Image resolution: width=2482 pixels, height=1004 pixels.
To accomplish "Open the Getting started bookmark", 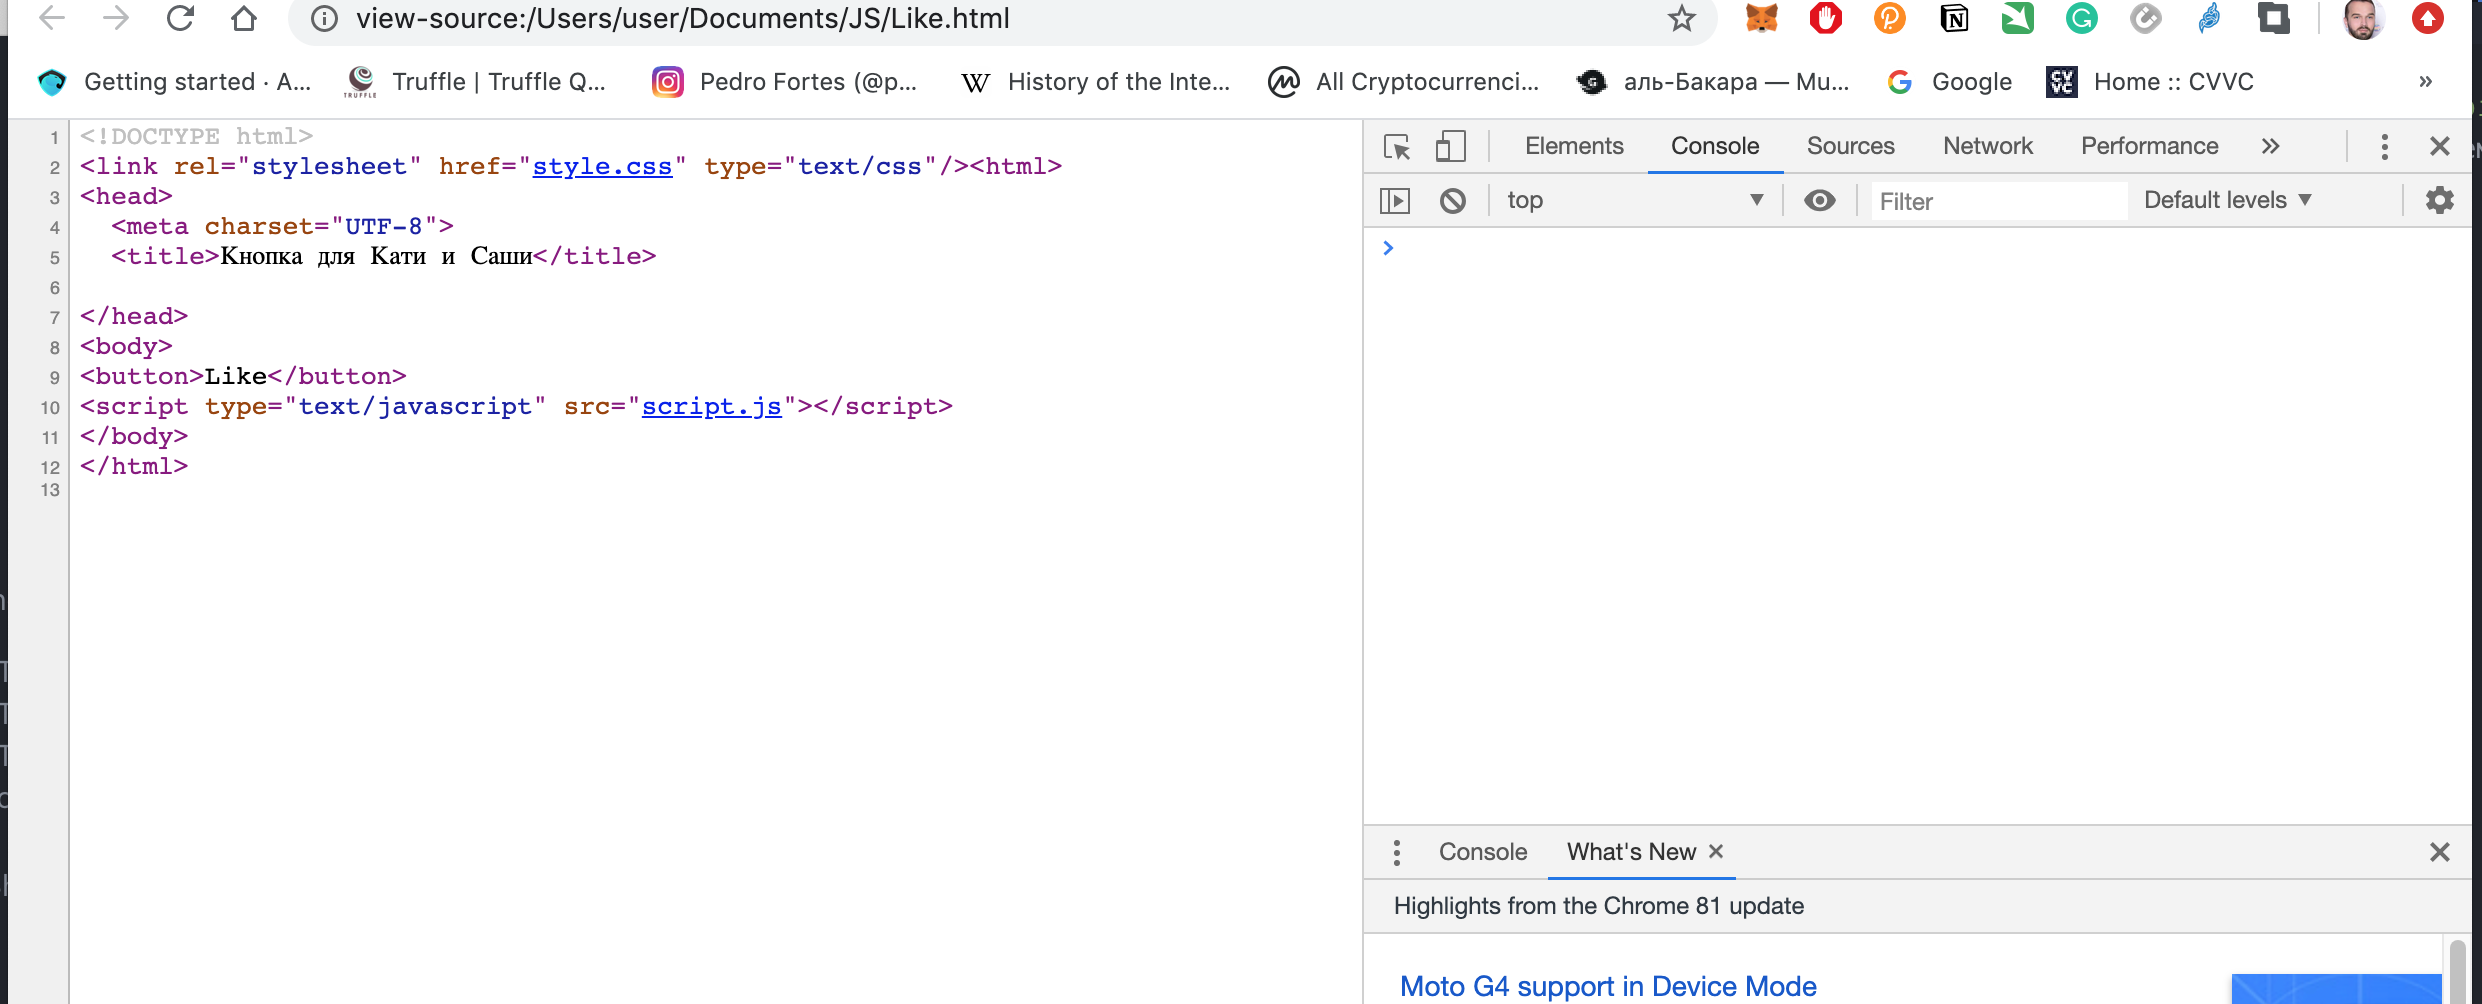I will click(x=174, y=82).
